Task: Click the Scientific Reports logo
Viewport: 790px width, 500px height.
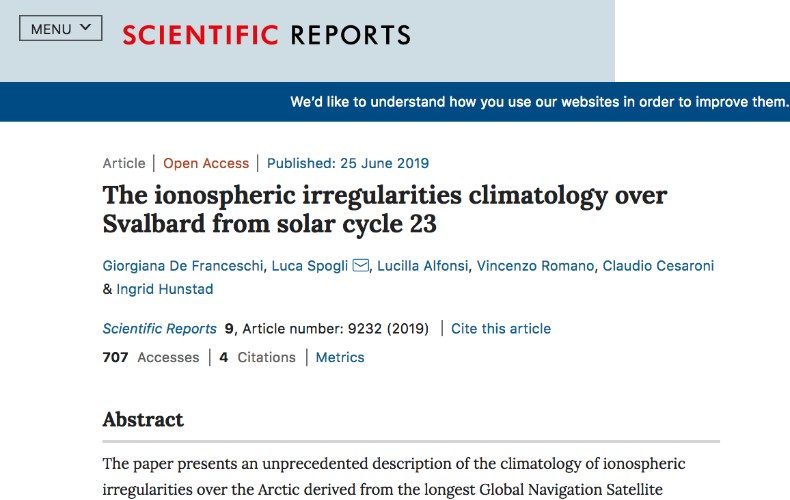Action: click(267, 35)
